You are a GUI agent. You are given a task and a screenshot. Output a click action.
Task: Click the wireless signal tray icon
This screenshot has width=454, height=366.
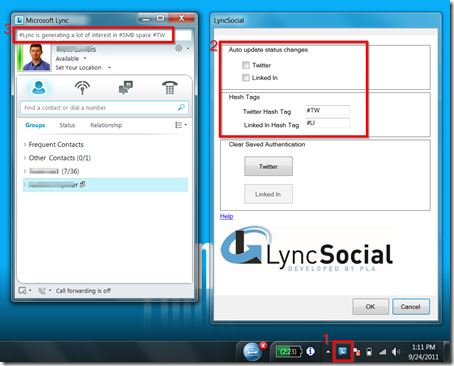click(x=382, y=352)
